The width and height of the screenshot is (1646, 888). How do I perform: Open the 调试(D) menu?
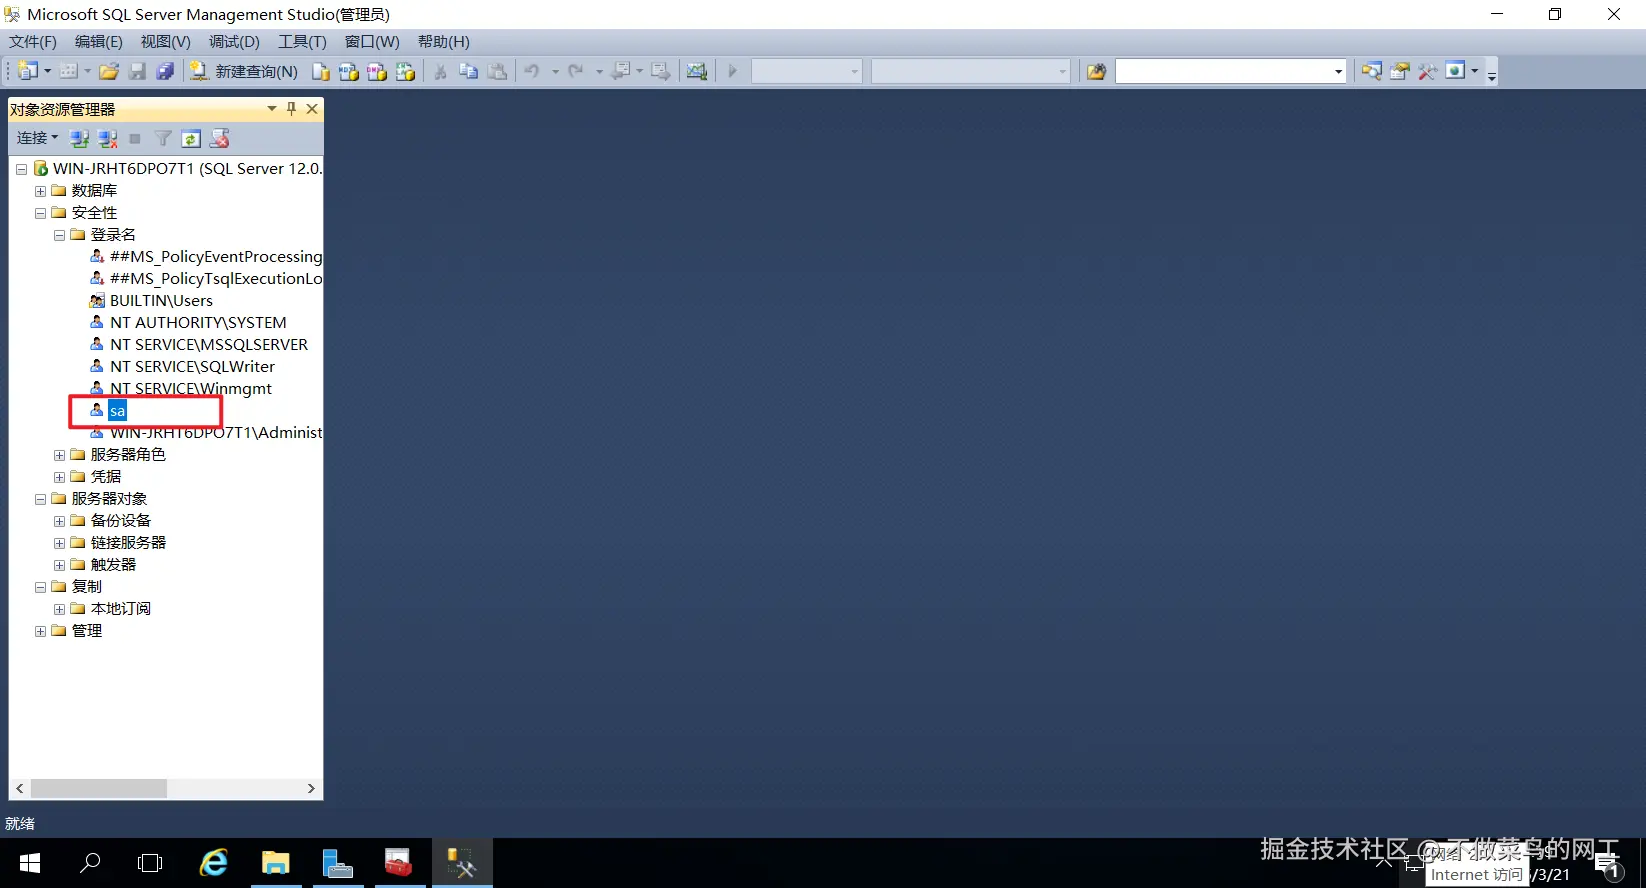coord(234,42)
